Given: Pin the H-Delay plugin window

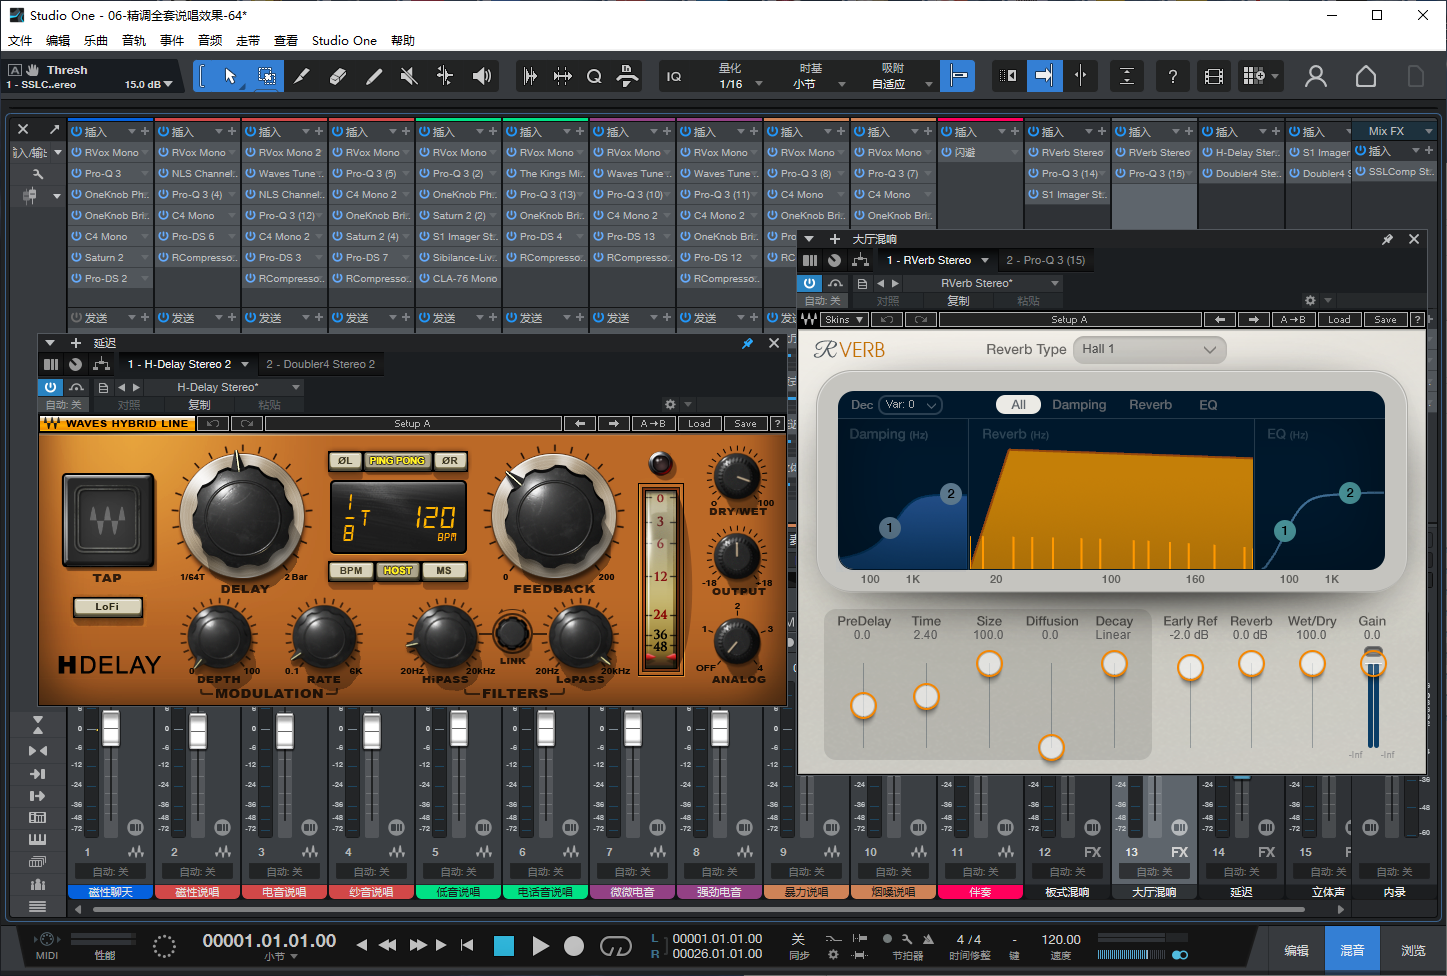Looking at the screenshot, I should (747, 343).
